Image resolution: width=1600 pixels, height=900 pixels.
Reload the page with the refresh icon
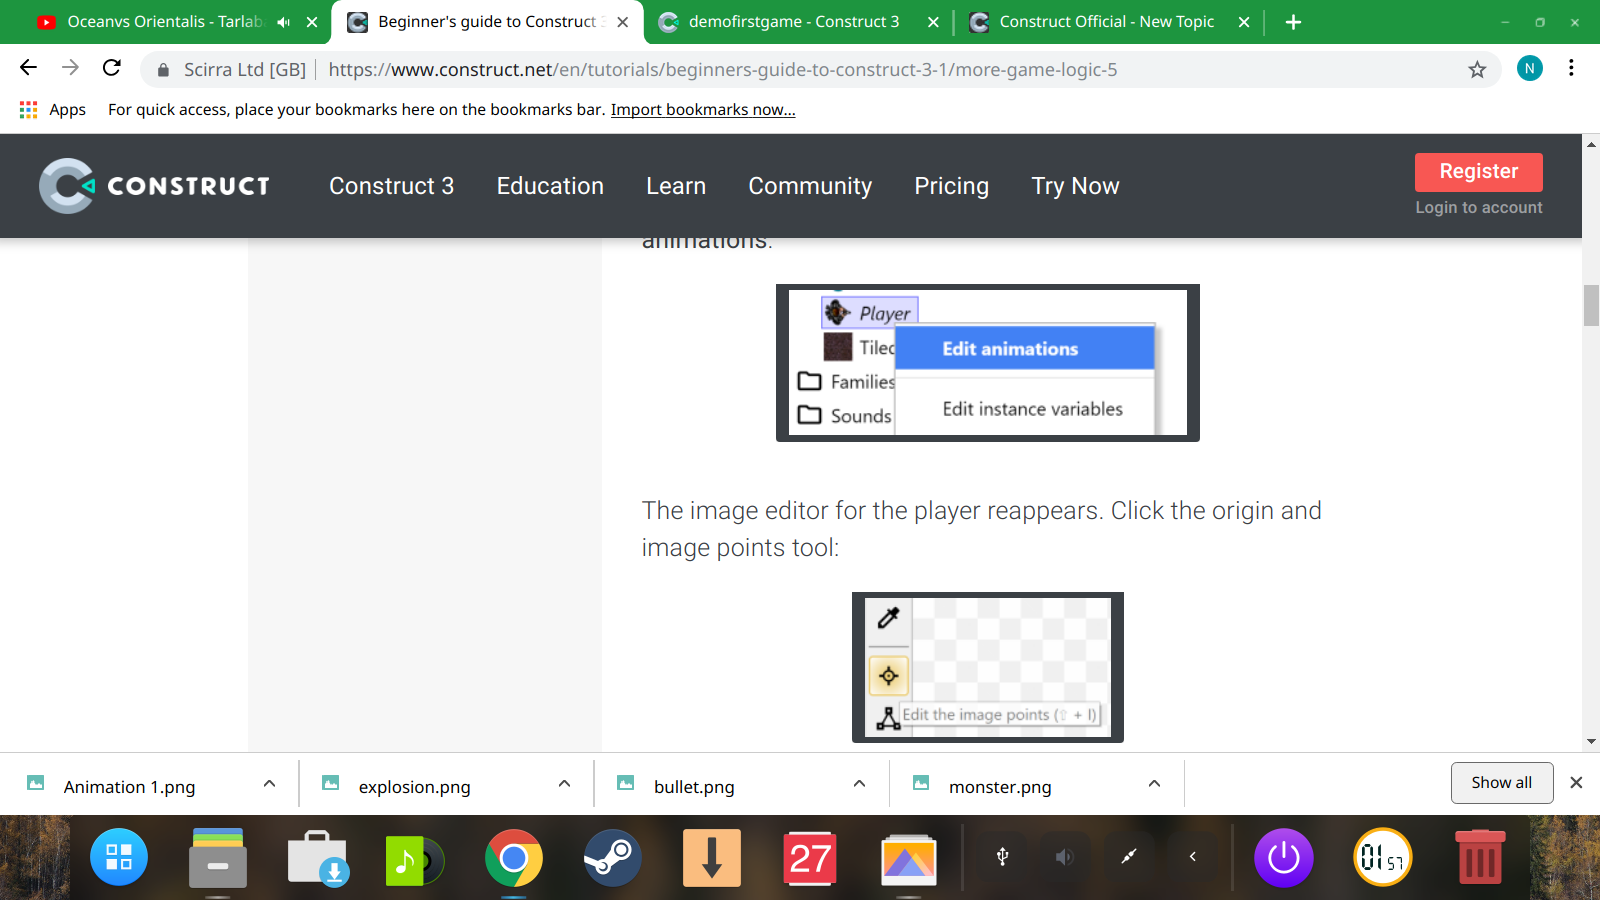pos(112,68)
